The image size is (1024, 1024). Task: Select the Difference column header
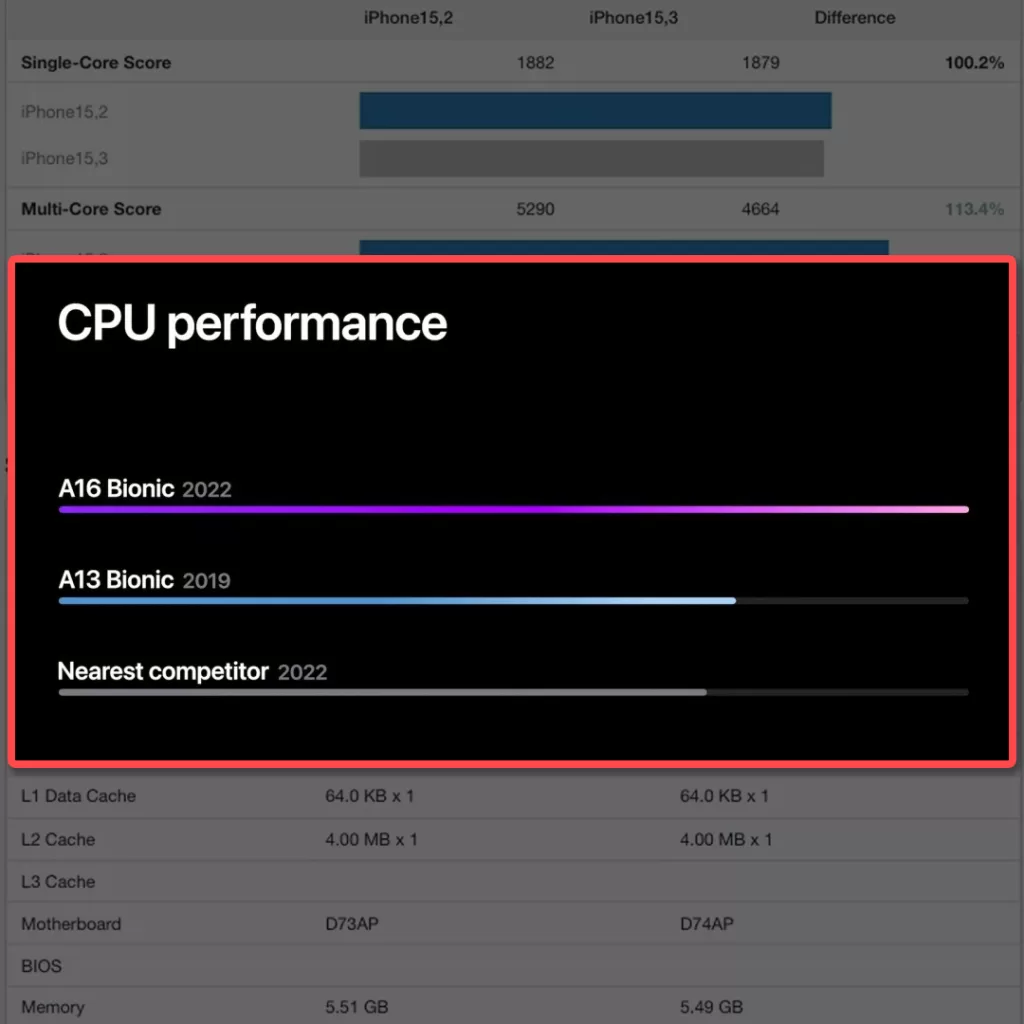tap(854, 18)
